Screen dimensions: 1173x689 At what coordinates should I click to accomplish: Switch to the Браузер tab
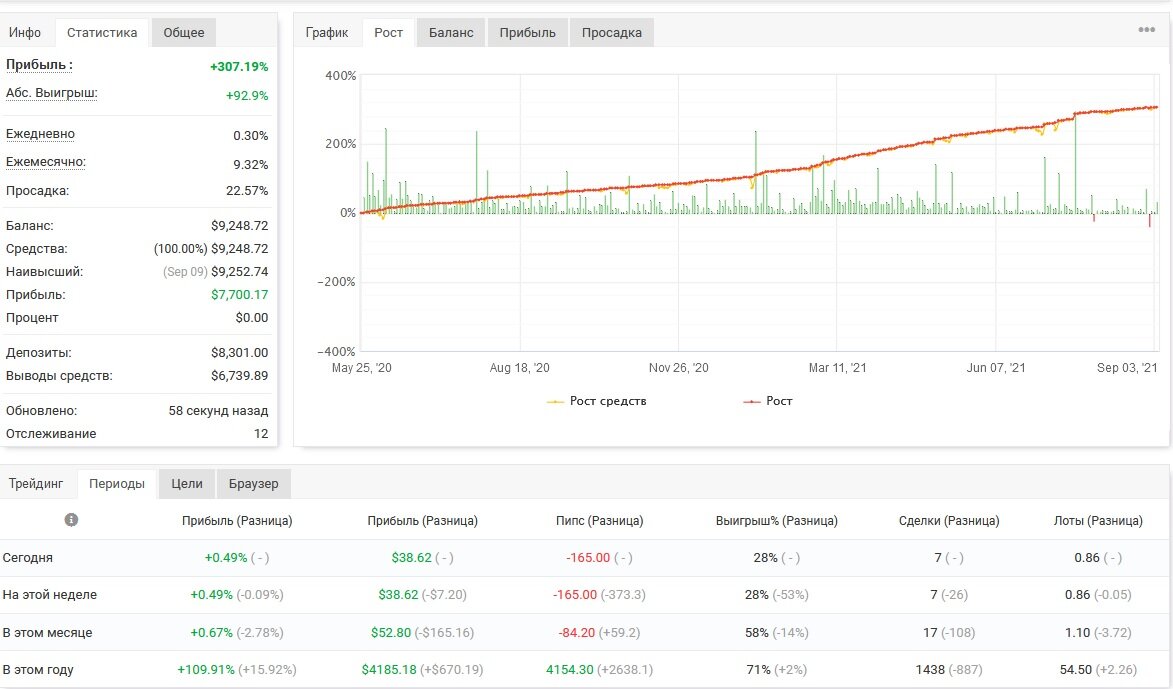[x=254, y=483]
